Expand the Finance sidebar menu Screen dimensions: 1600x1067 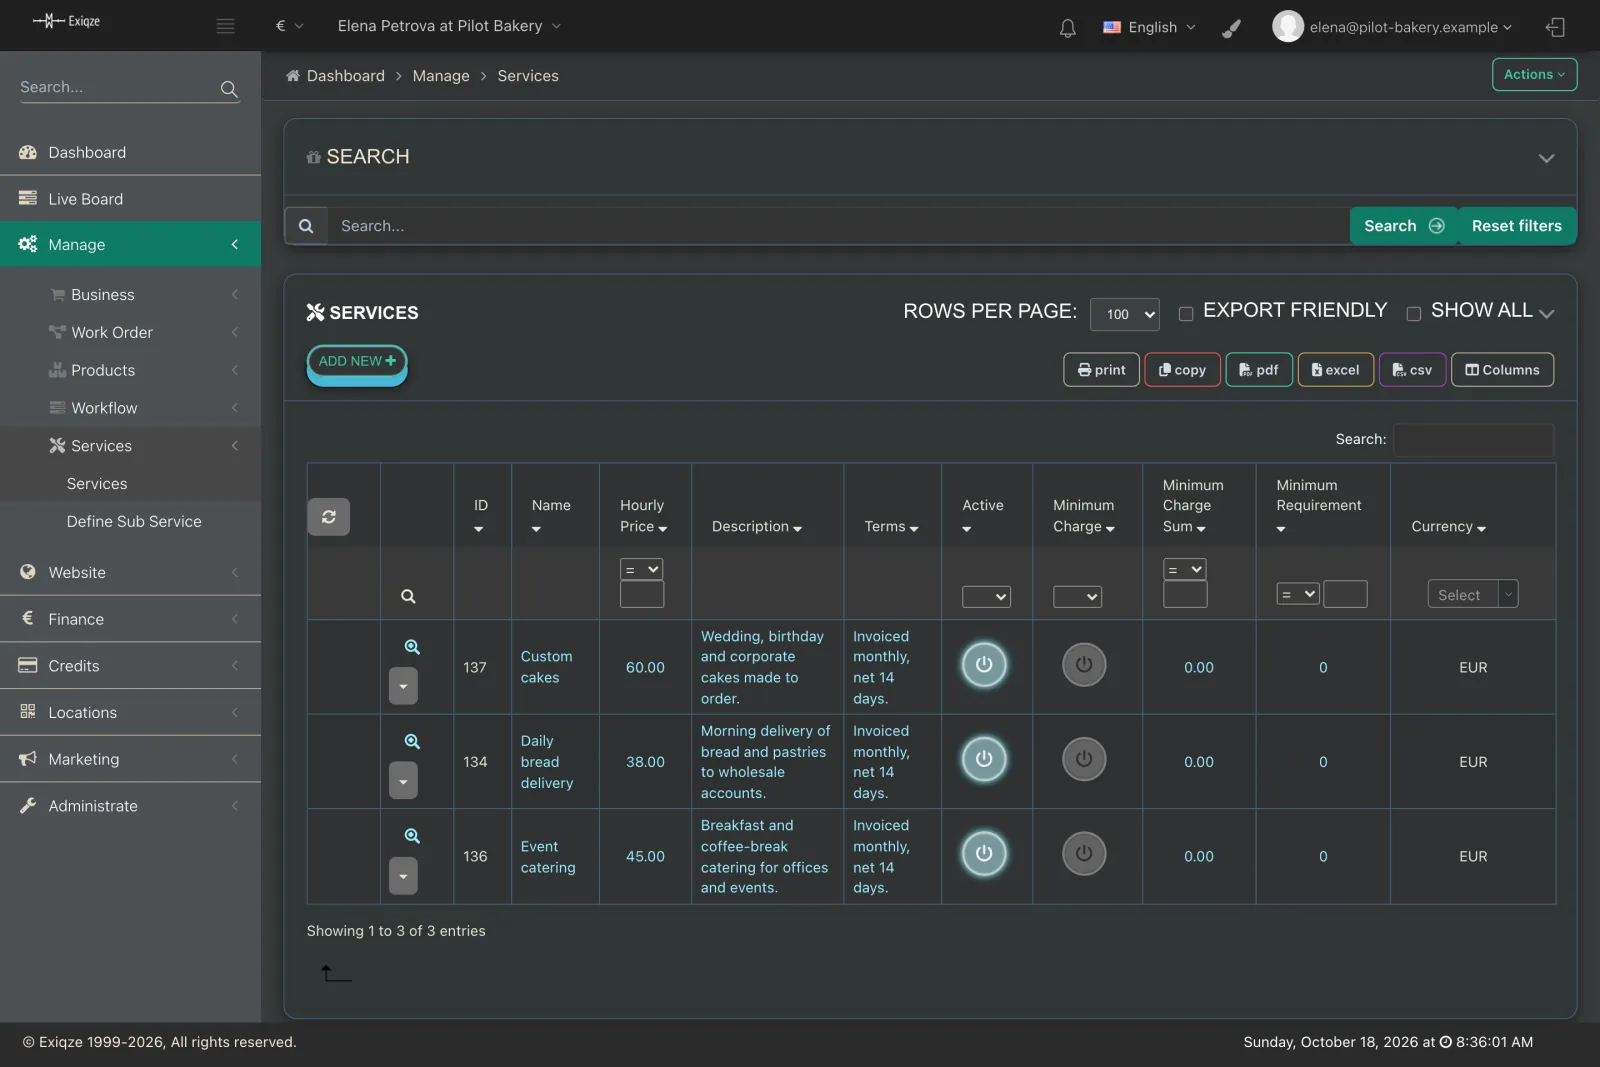pos(130,619)
